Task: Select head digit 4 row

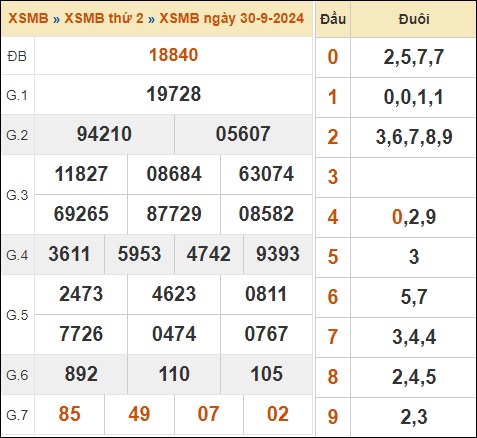Action: (396, 217)
